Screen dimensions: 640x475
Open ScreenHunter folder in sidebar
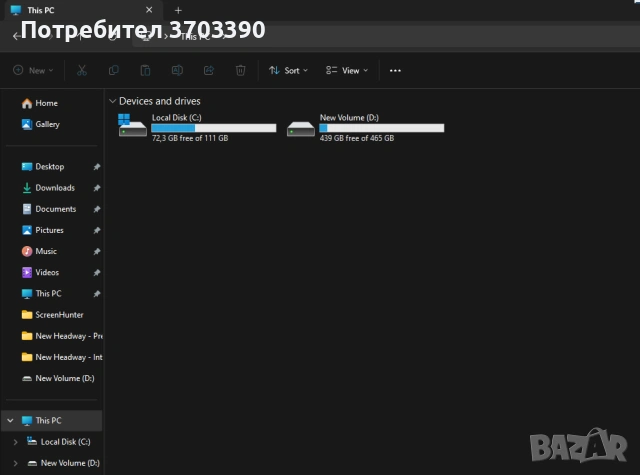click(52, 315)
